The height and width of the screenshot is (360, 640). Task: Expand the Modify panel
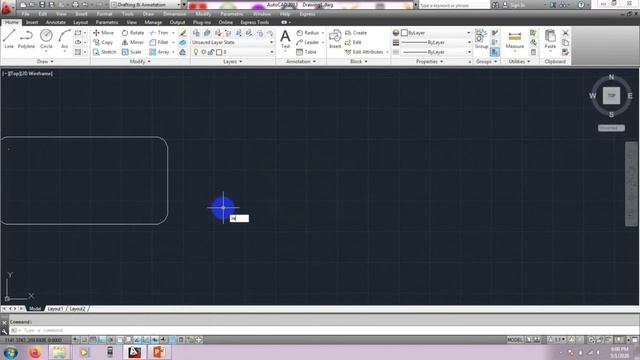[x=140, y=62]
